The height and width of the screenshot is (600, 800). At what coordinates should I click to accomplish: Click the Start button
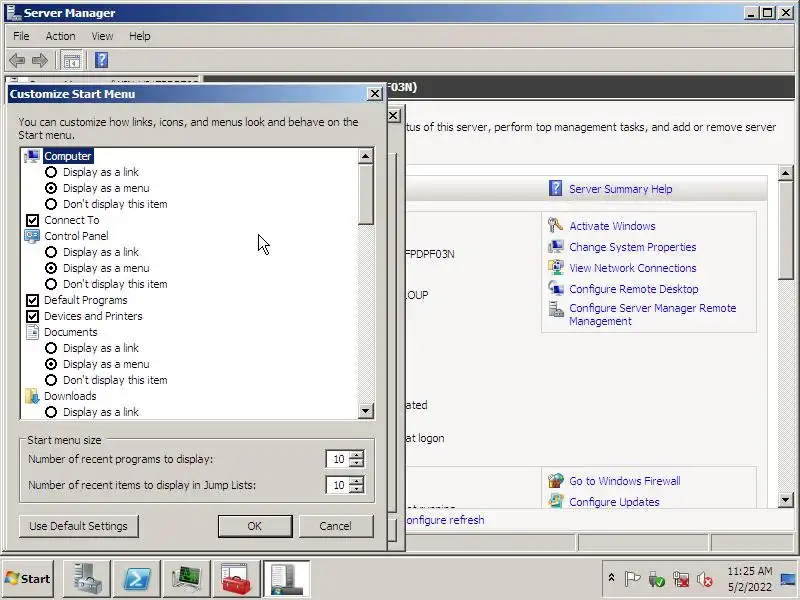tap(28, 579)
